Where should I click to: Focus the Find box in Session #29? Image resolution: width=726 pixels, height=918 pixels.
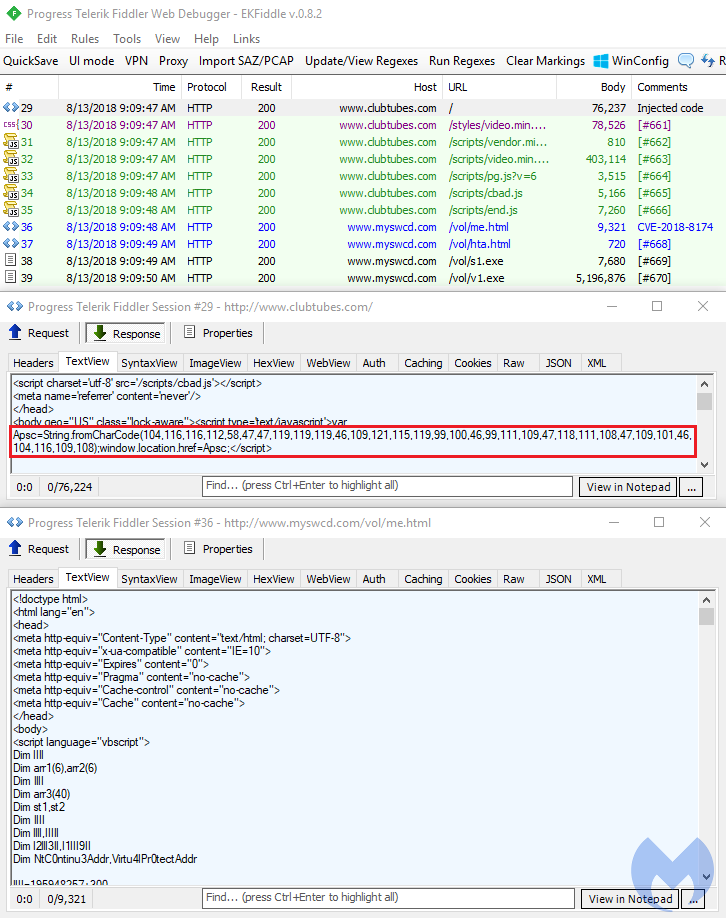387,486
